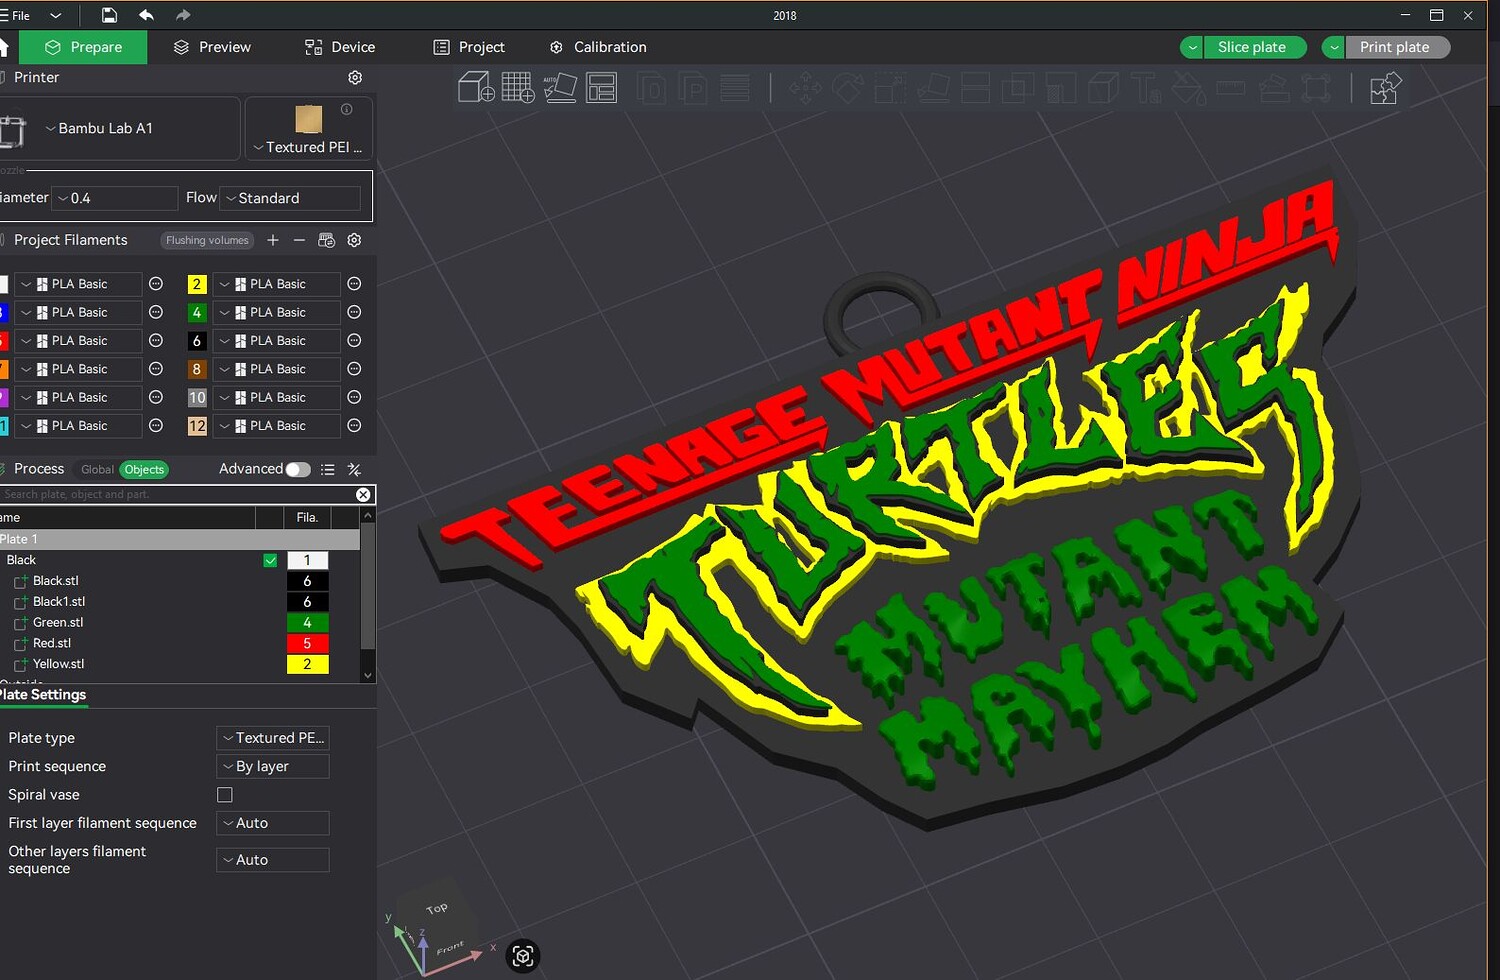Viewport: 1500px width, 980px height.
Task: Switch Process to Objects mode
Action: (x=144, y=469)
